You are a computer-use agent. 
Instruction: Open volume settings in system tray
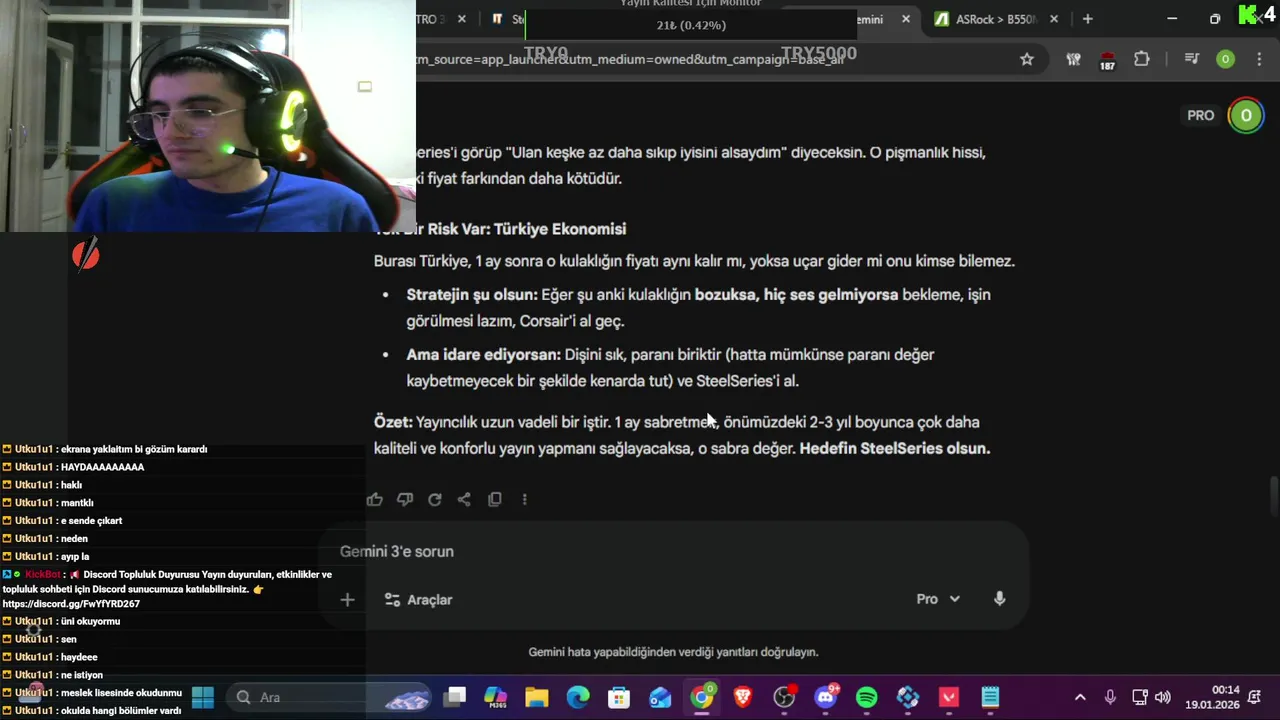coord(1163,697)
